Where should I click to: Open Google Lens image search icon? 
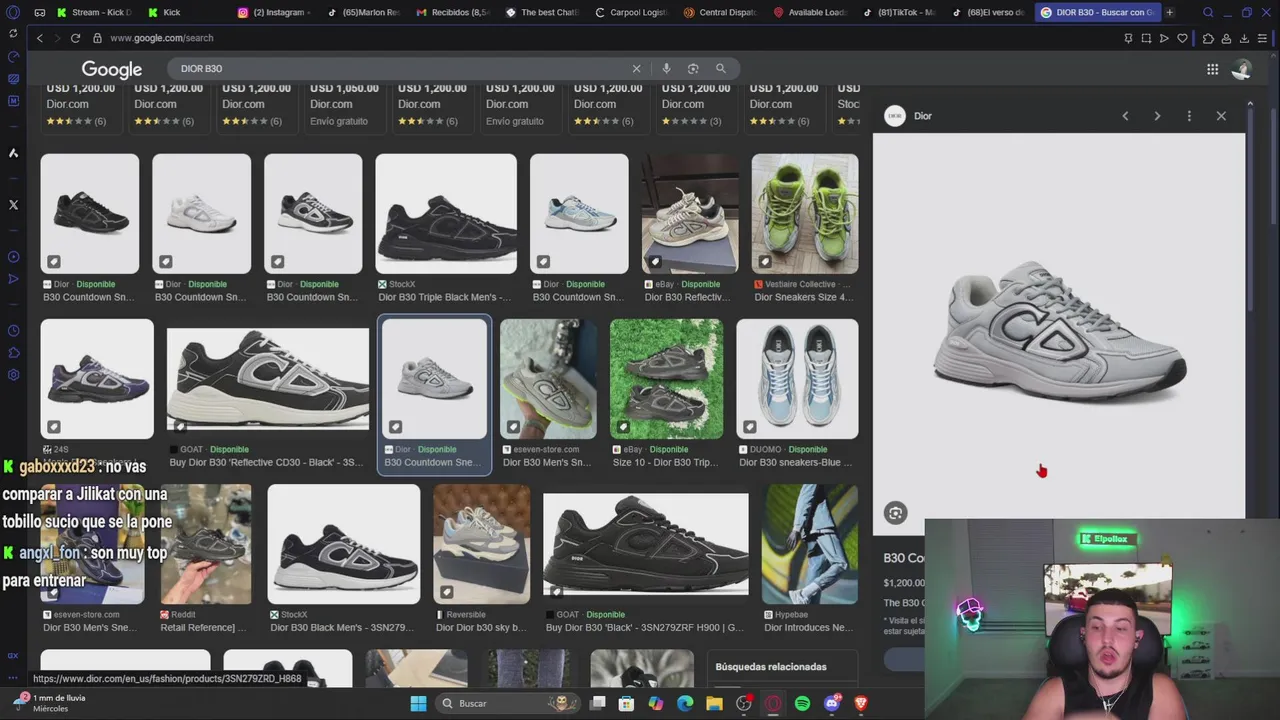(693, 69)
